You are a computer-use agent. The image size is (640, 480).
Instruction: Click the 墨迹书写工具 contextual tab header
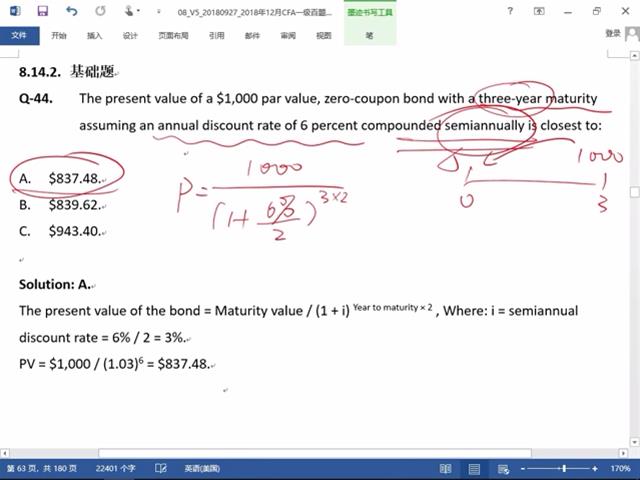point(370,12)
